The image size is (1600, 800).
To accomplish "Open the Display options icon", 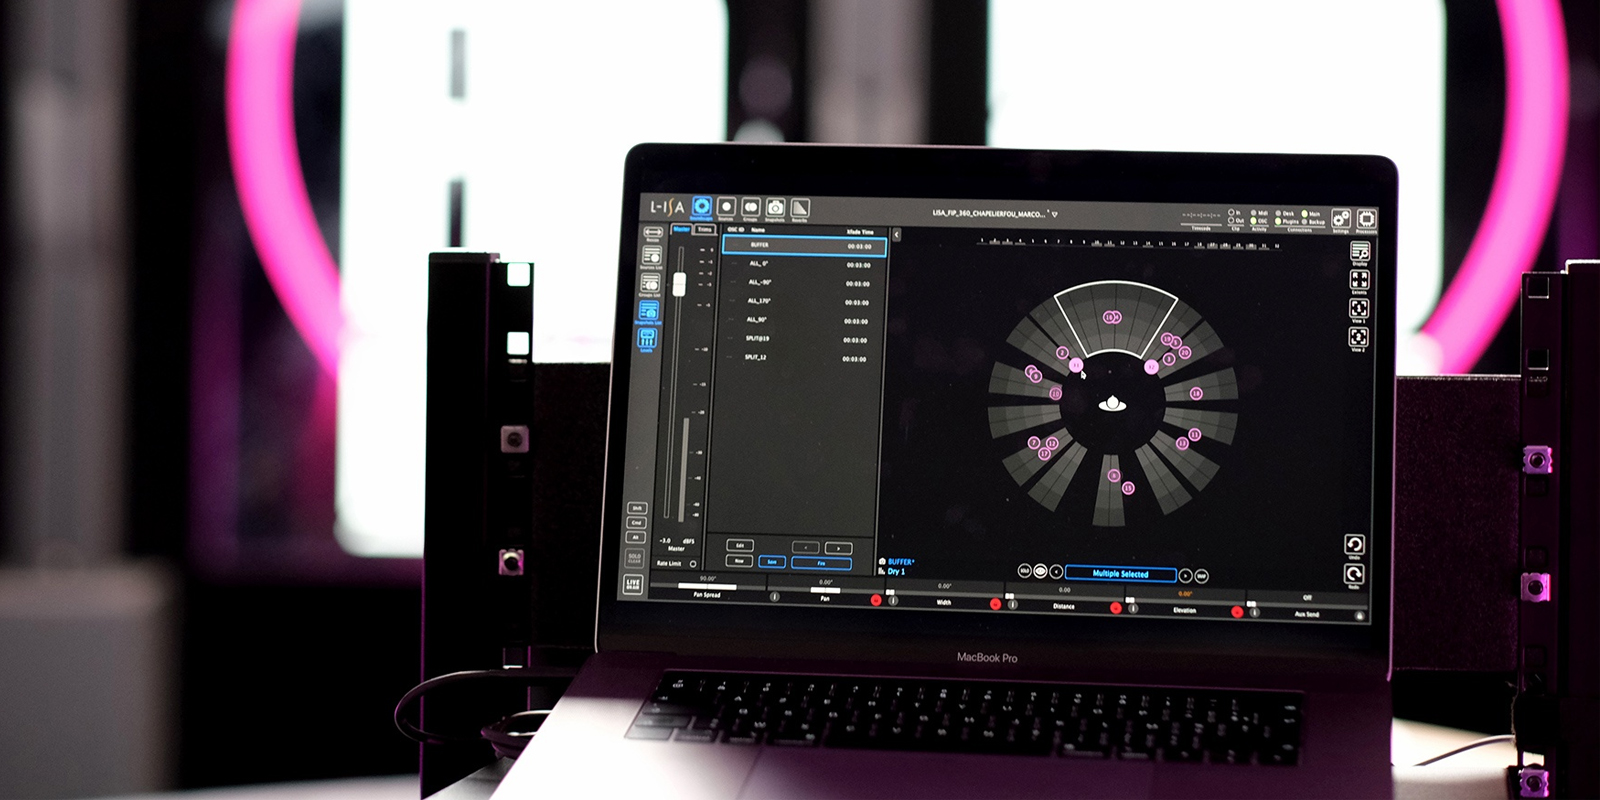I will [x=1360, y=251].
